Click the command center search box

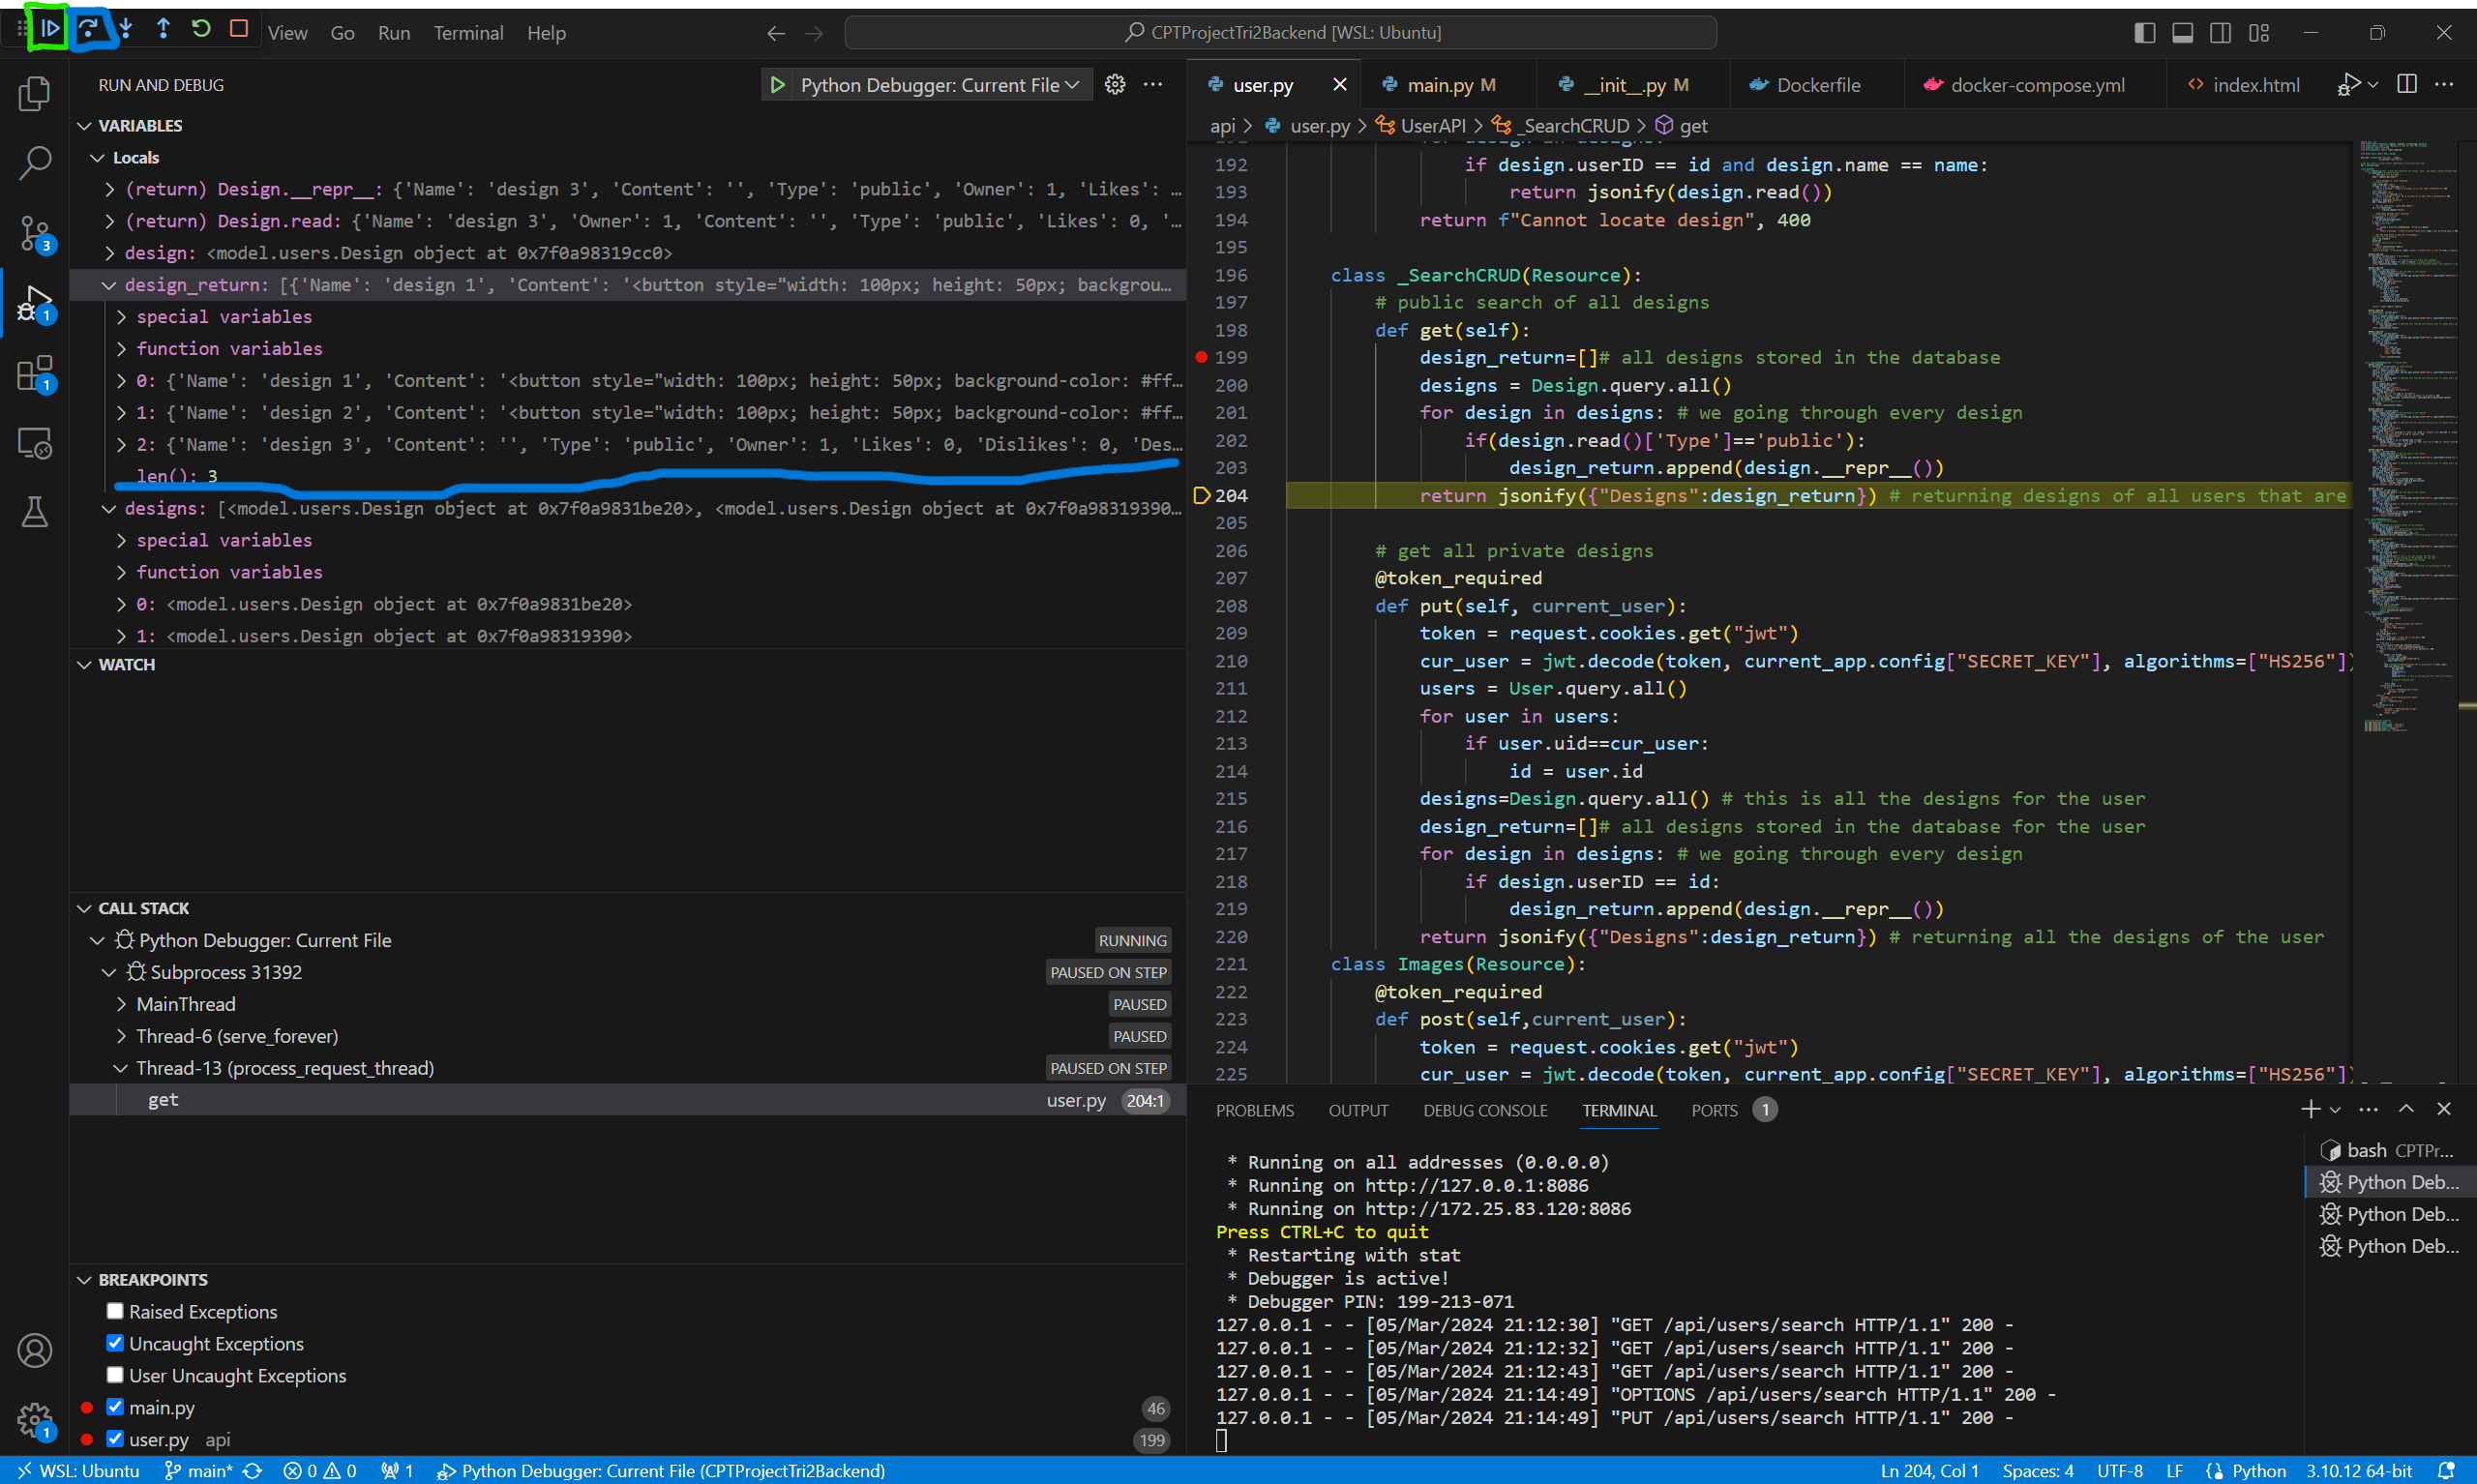pyautogui.click(x=1280, y=33)
